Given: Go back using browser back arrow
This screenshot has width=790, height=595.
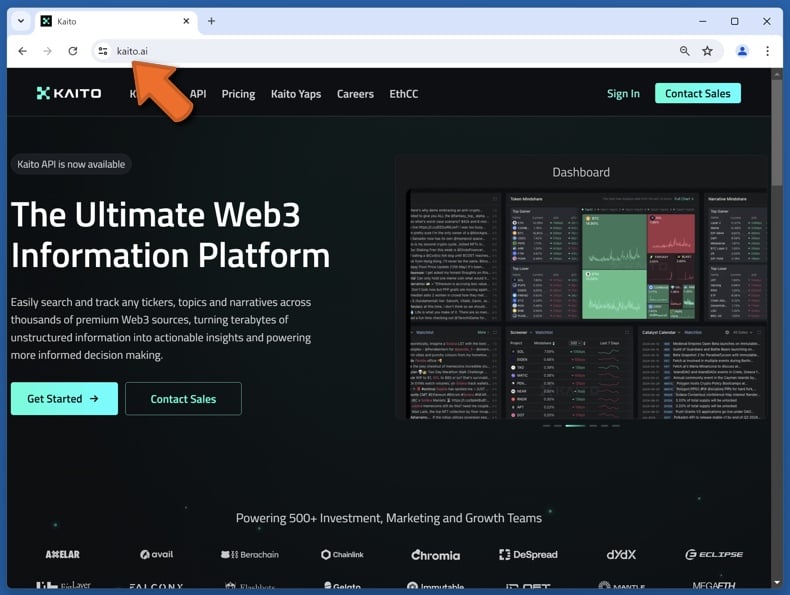Looking at the screenshot, I should tap(22, 51).
